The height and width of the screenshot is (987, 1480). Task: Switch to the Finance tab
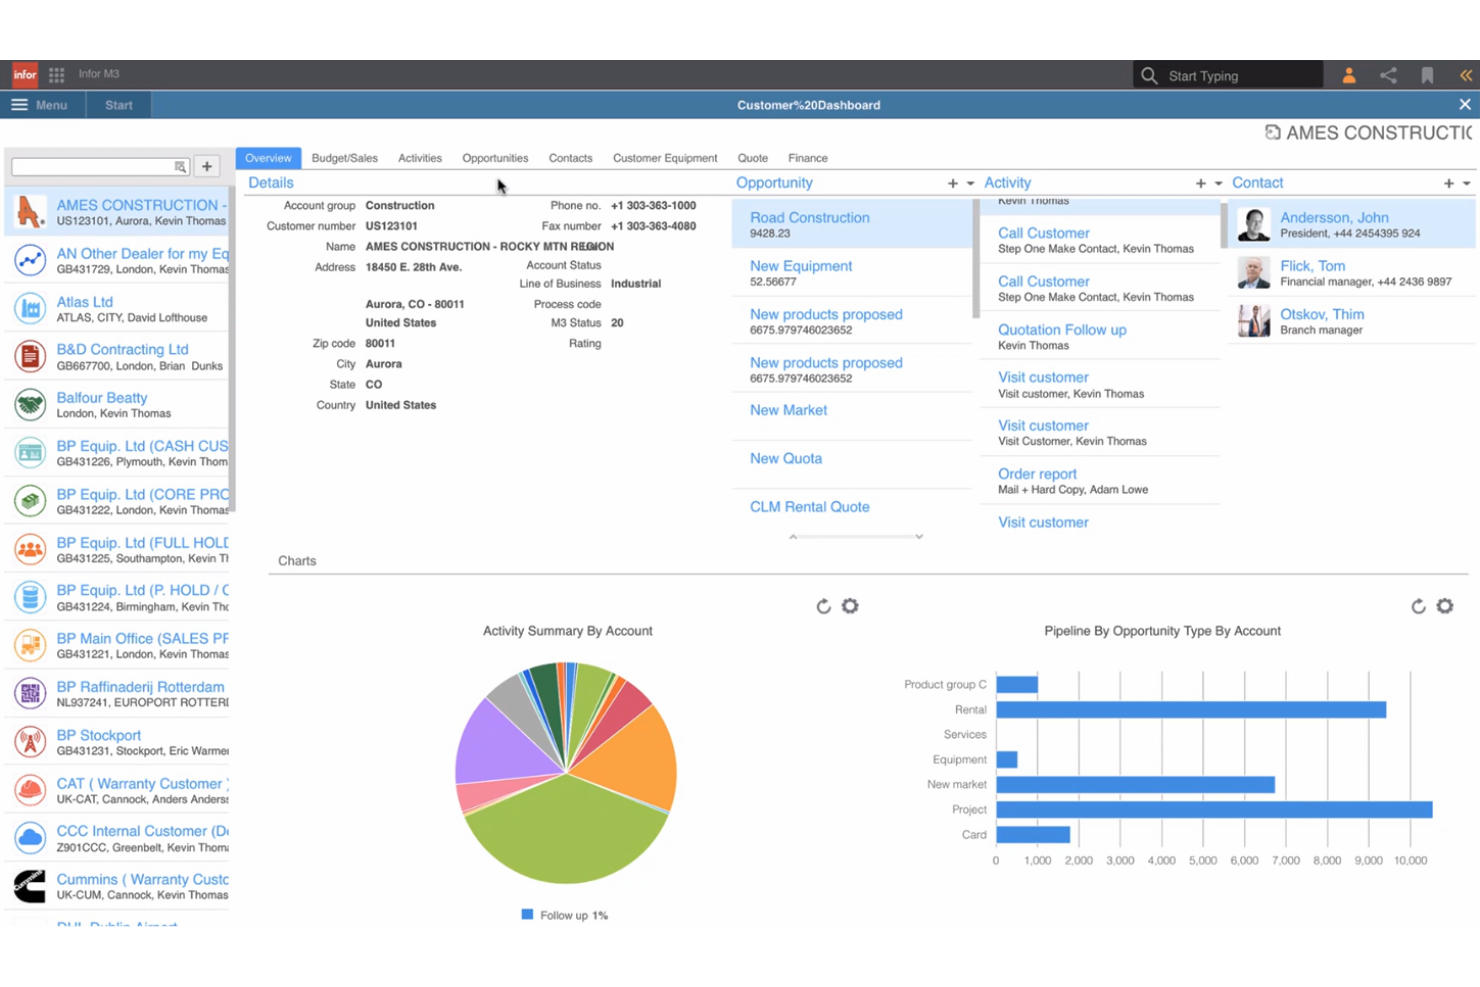click(x=808, y=158)
